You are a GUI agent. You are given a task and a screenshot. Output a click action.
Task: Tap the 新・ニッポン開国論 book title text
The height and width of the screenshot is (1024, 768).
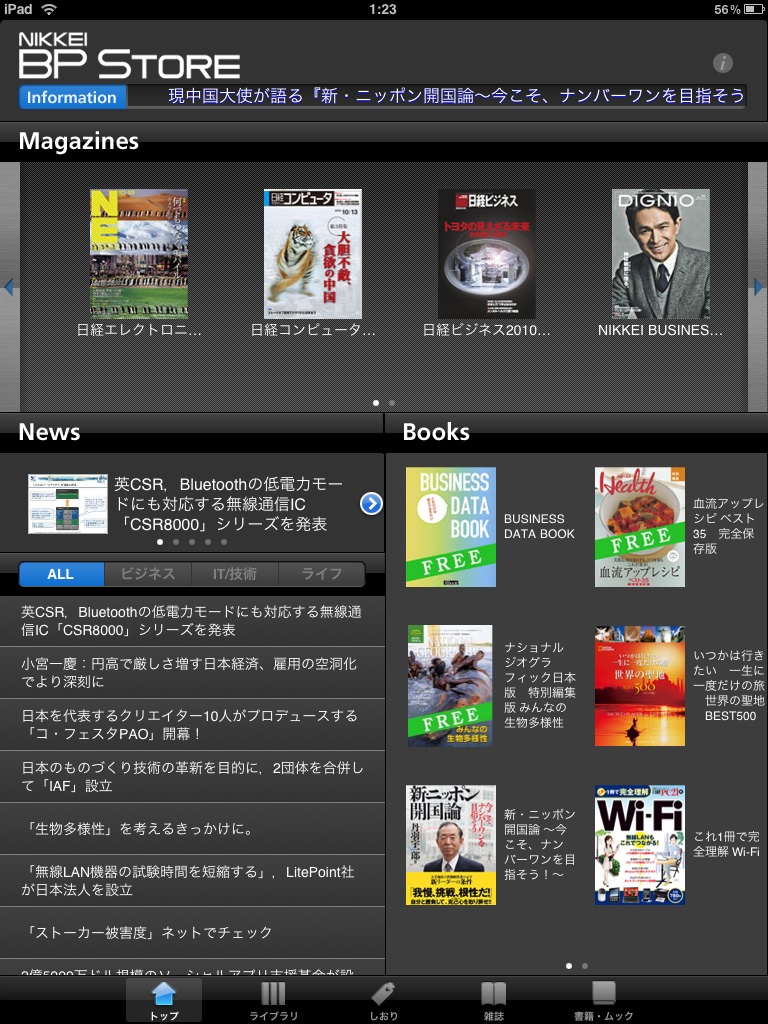pos(540,844)
